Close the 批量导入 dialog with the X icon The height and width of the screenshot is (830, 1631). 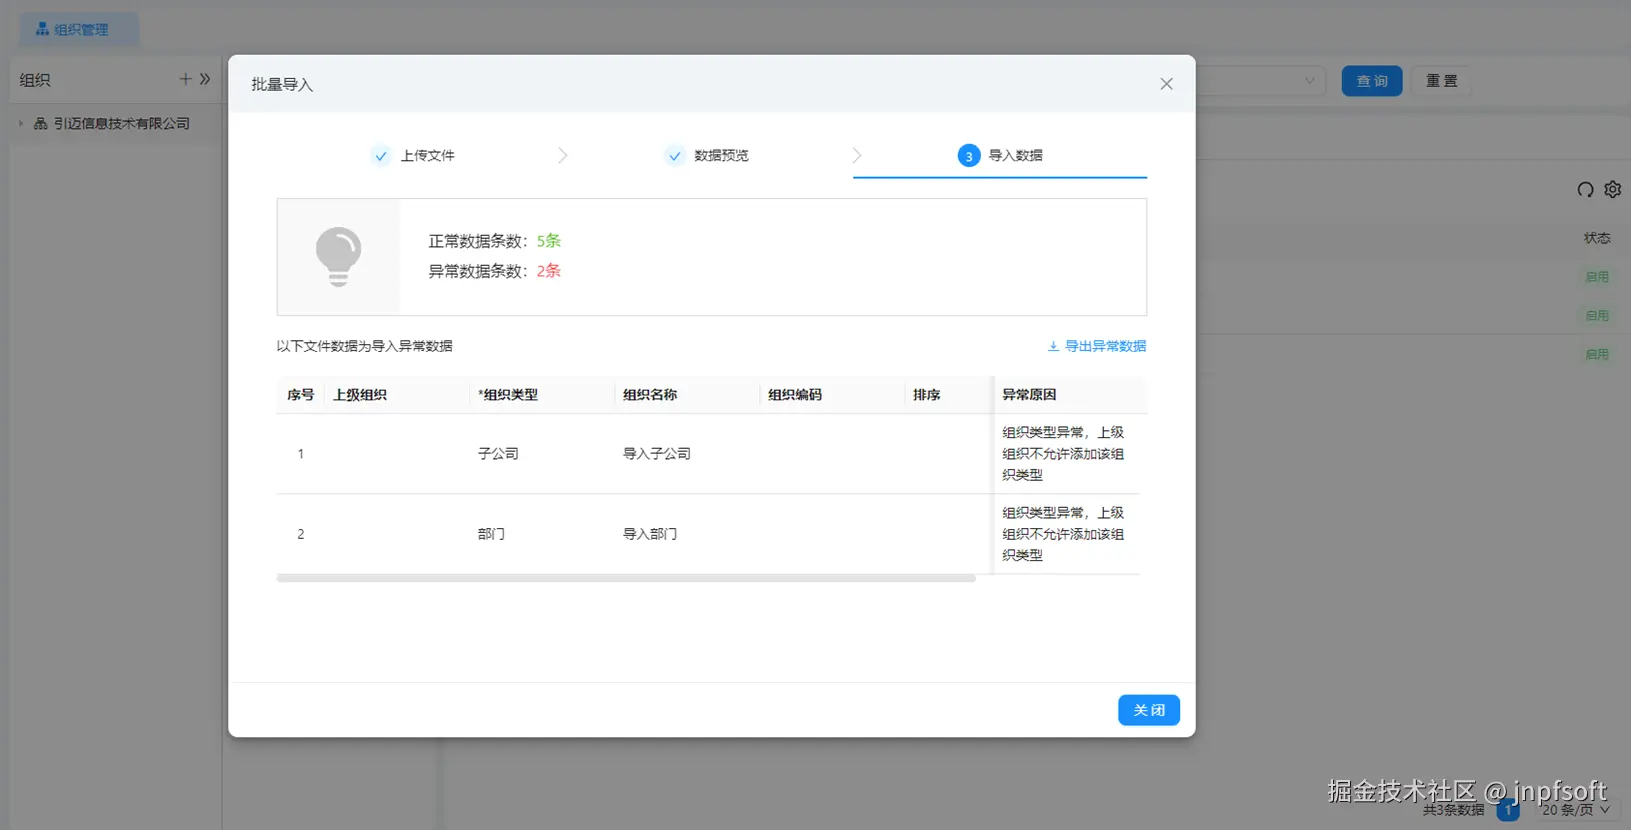click(1166, 84)
